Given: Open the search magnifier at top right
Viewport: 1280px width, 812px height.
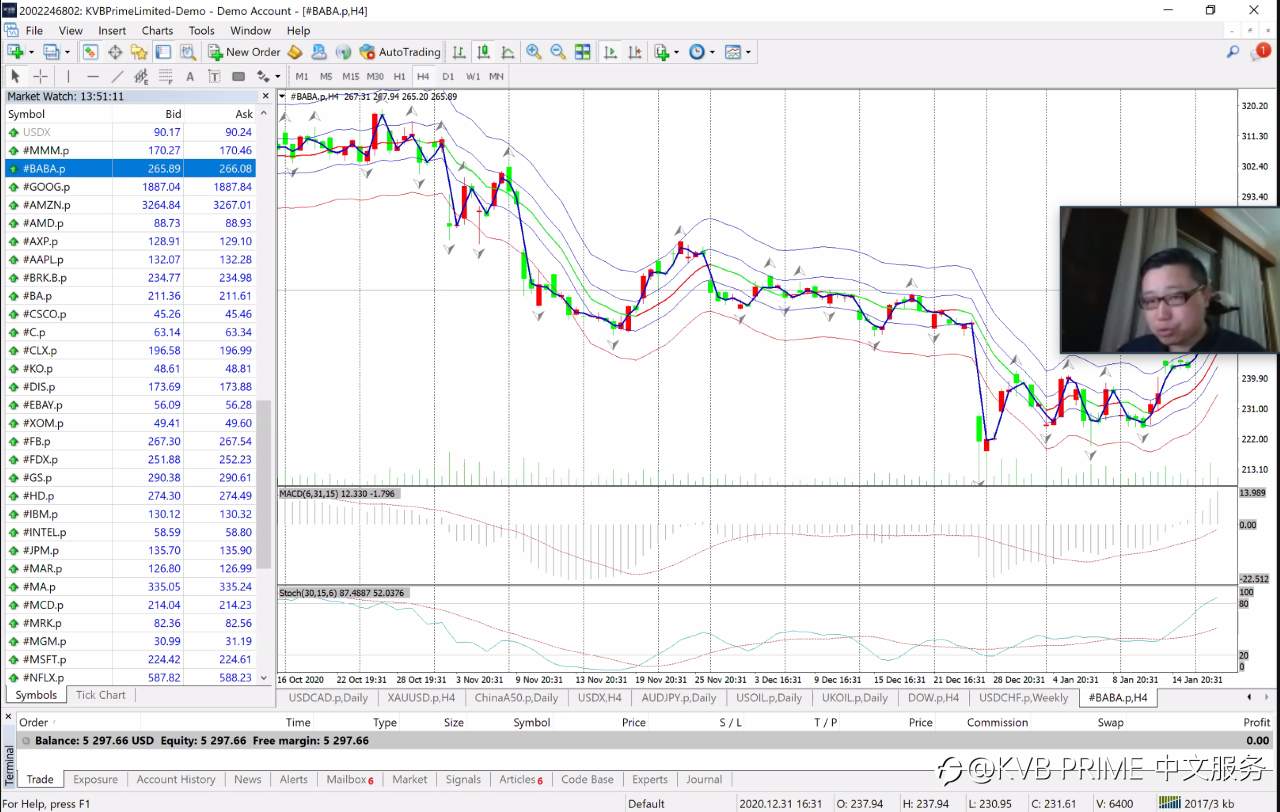Looking at the screenshot, I should pyautogui.click(x=1233, y=51).
